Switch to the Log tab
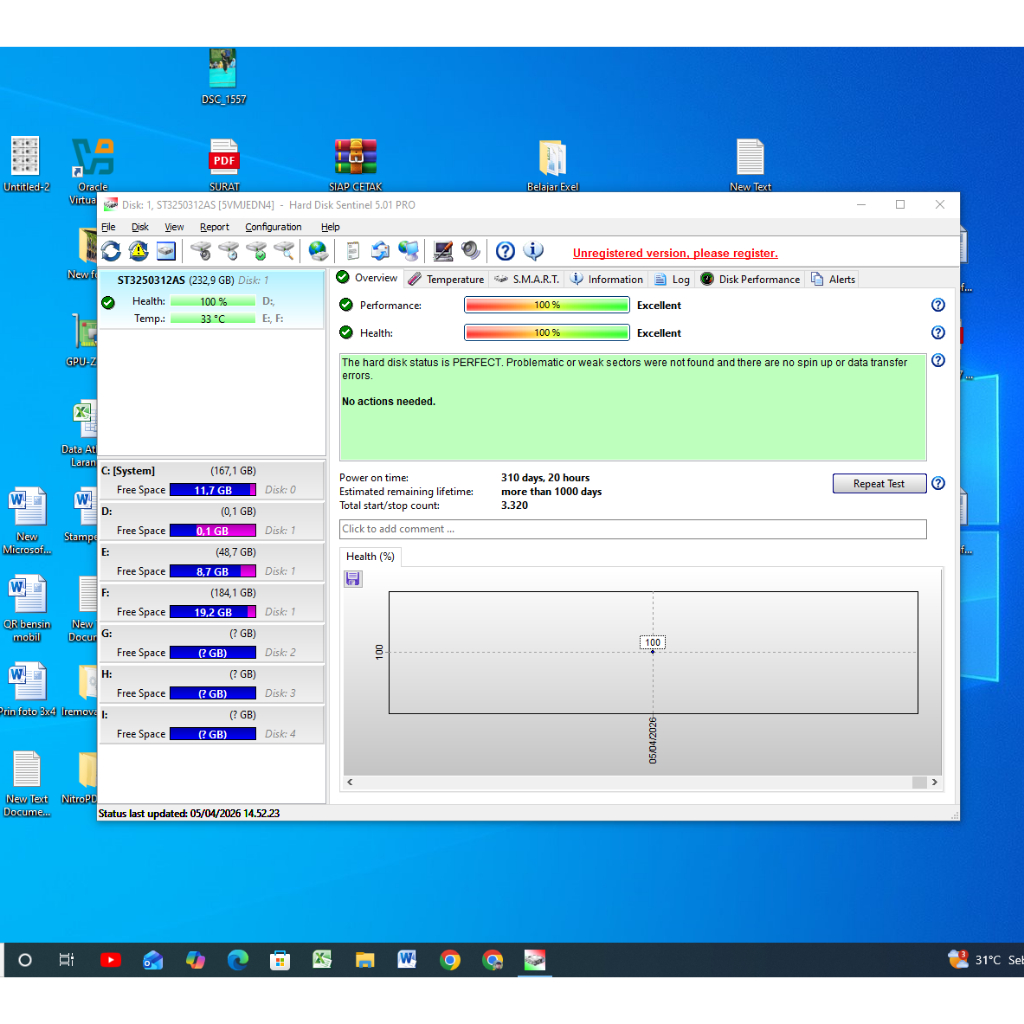This screenshot has width=1024, height=1024. (x=672, y=280)
